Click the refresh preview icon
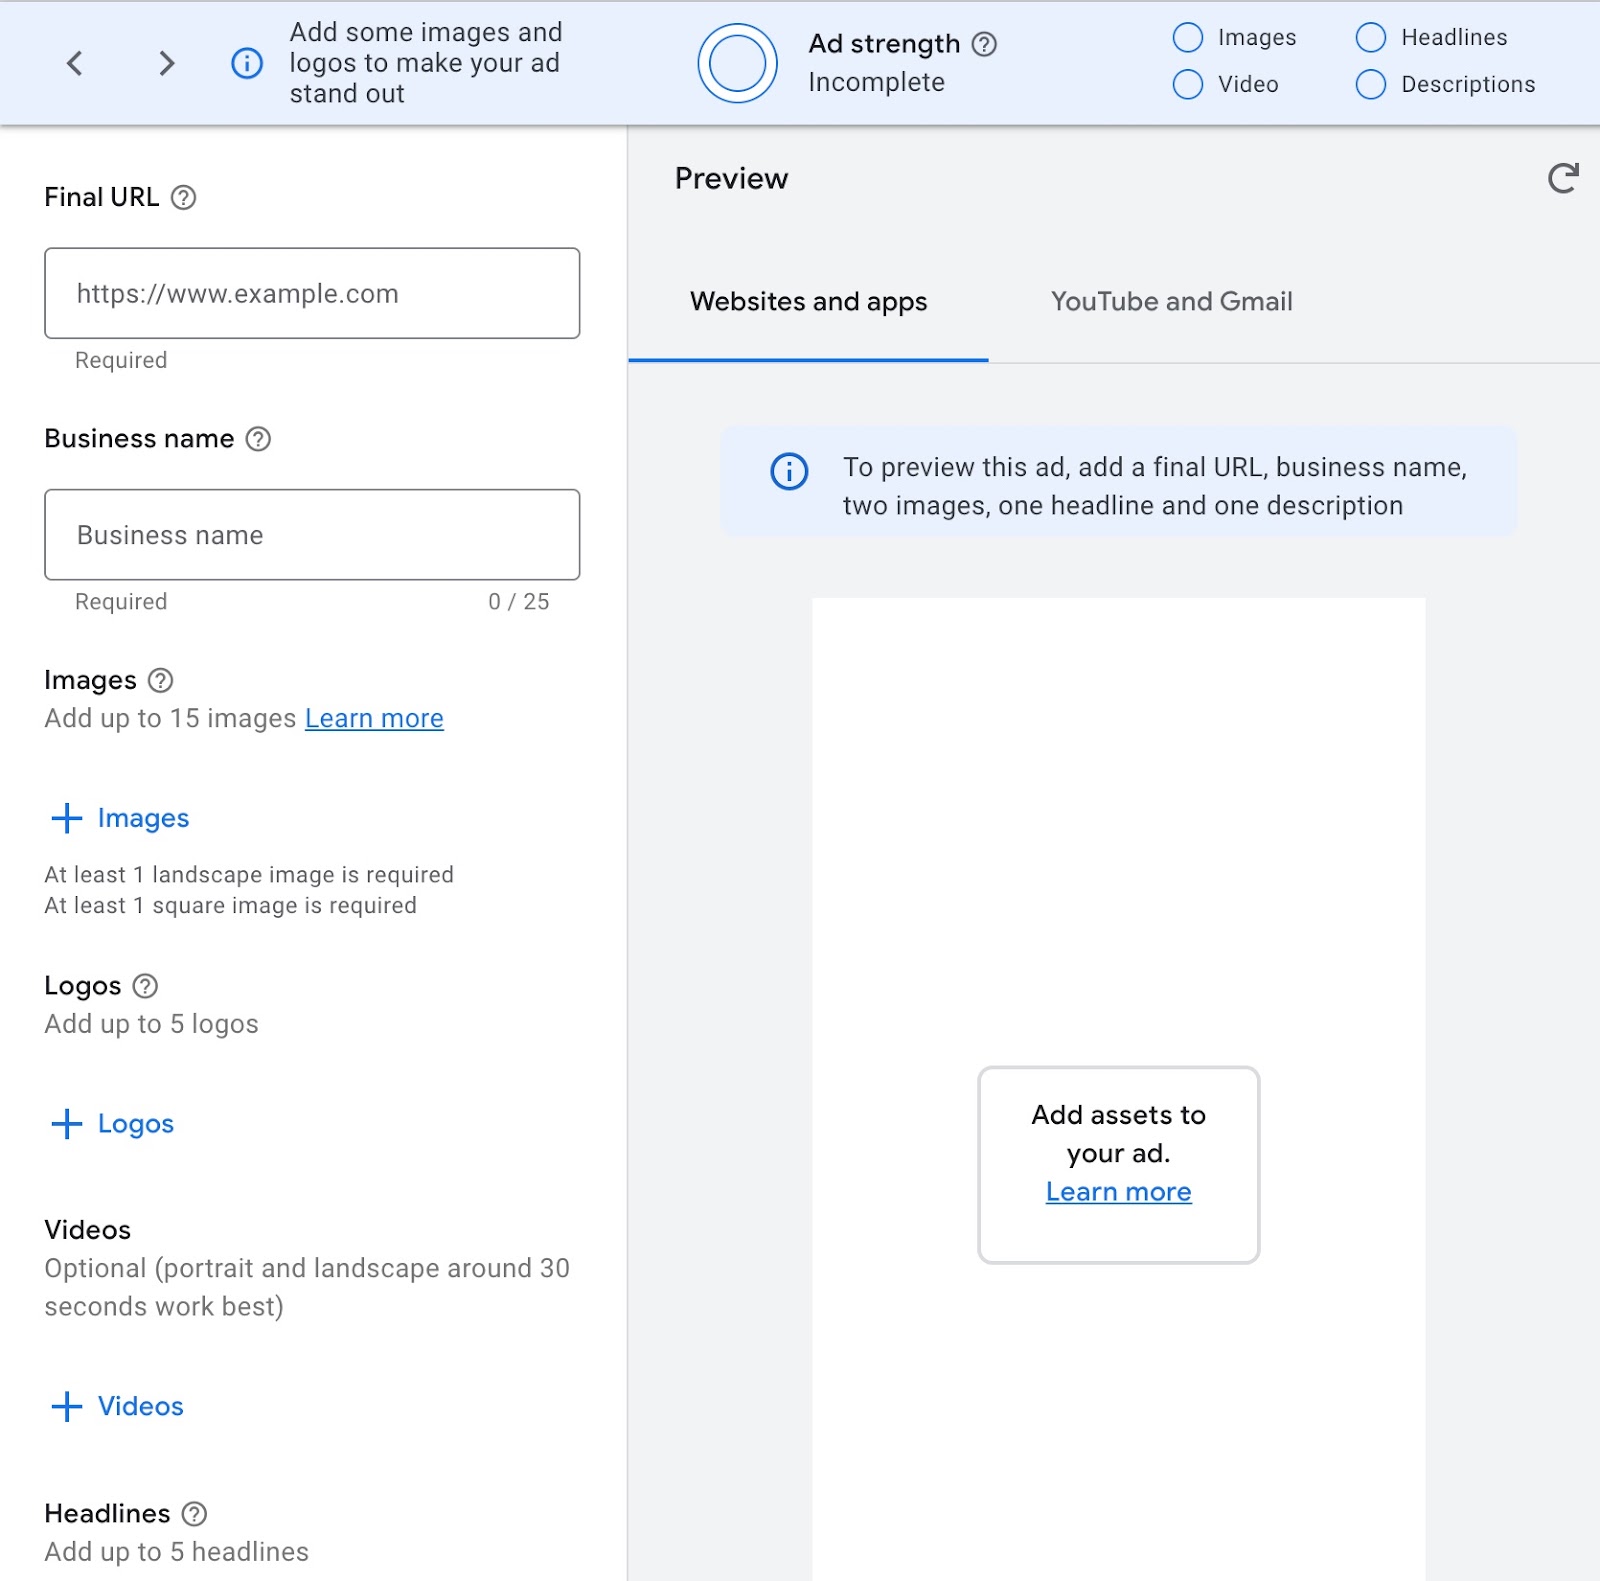 click(x=1562, y=179)
